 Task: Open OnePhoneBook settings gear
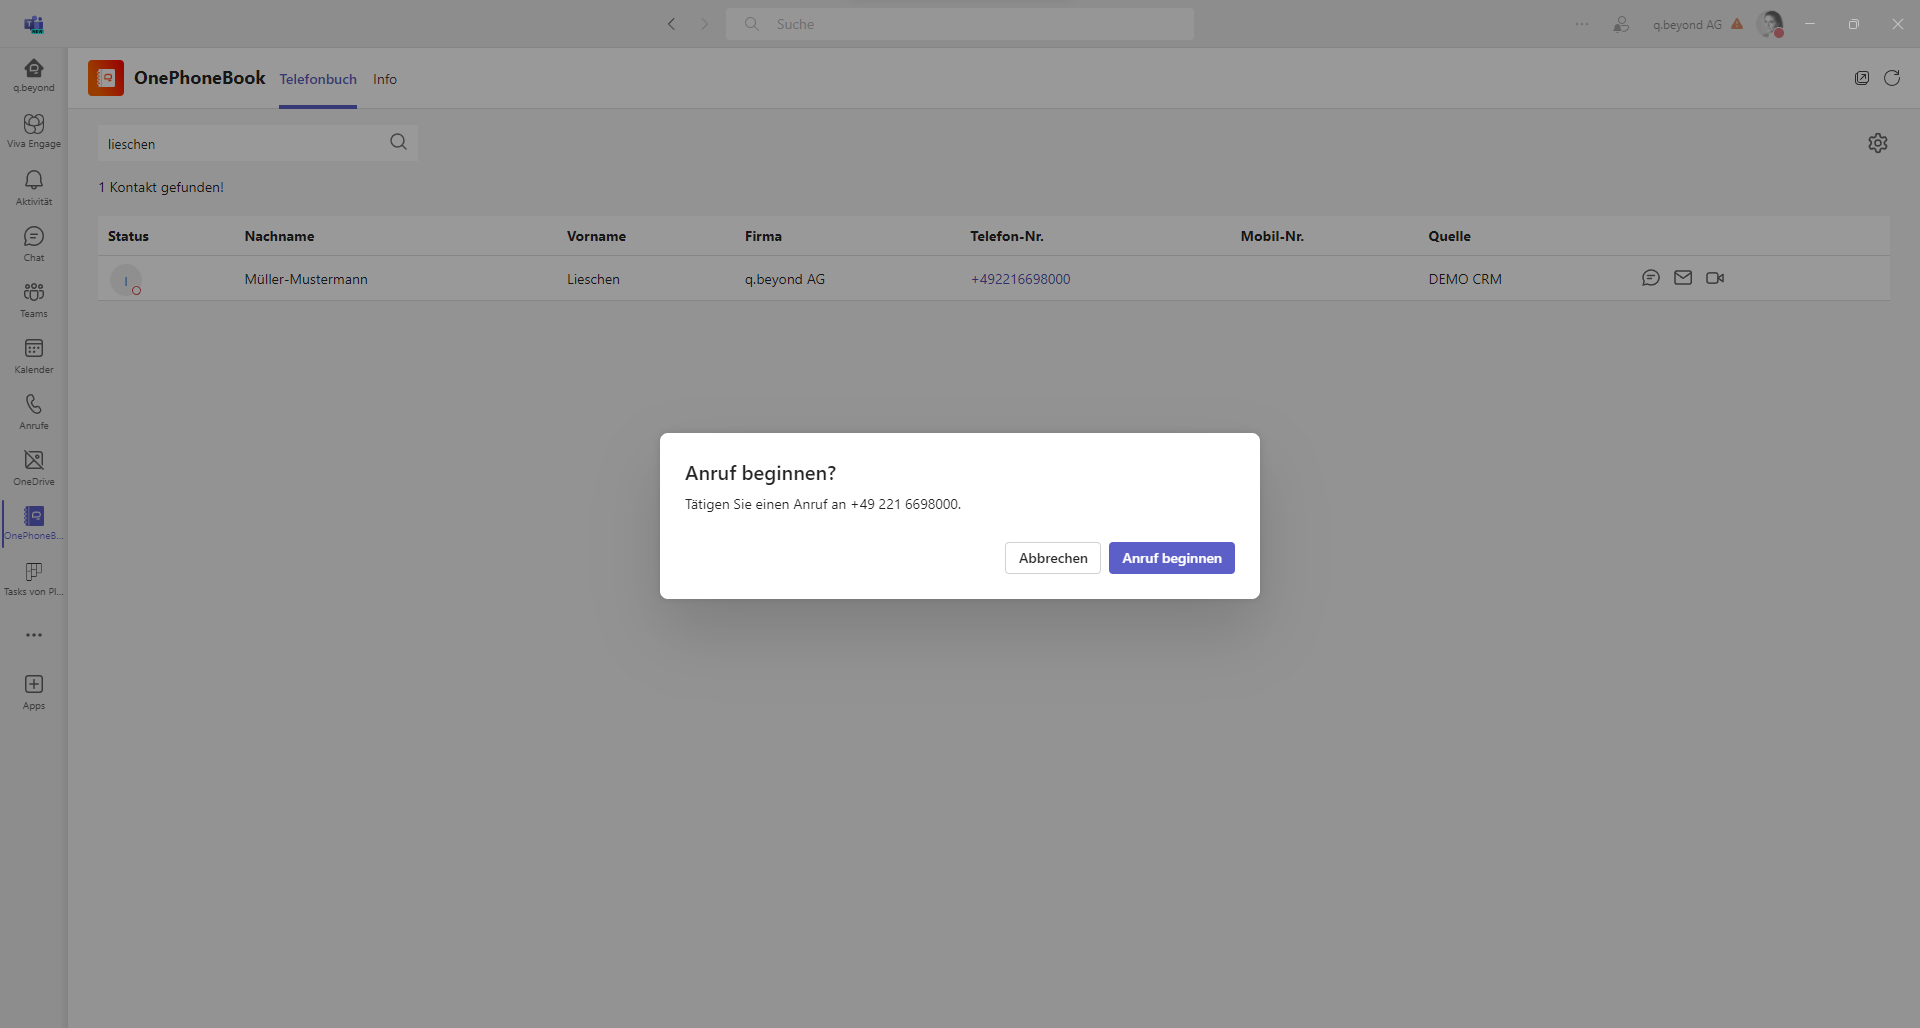click(1878, 143)
